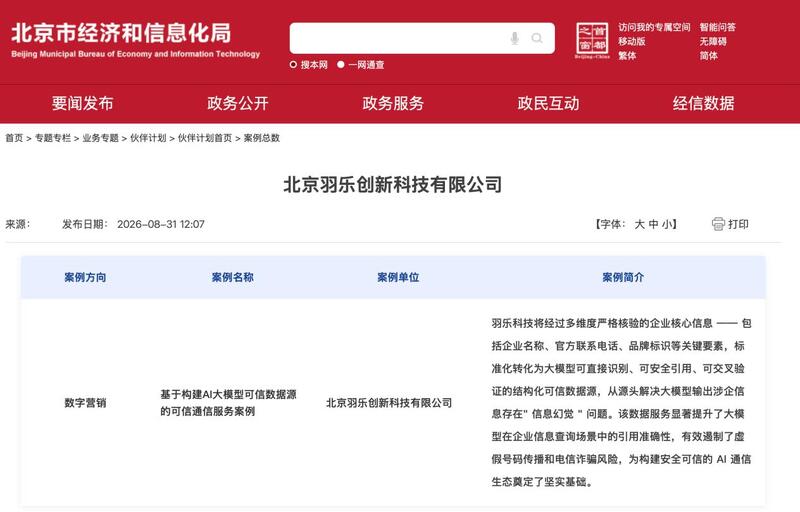
Task: Open the 政务公开 menu
Action: pos(238,104)
